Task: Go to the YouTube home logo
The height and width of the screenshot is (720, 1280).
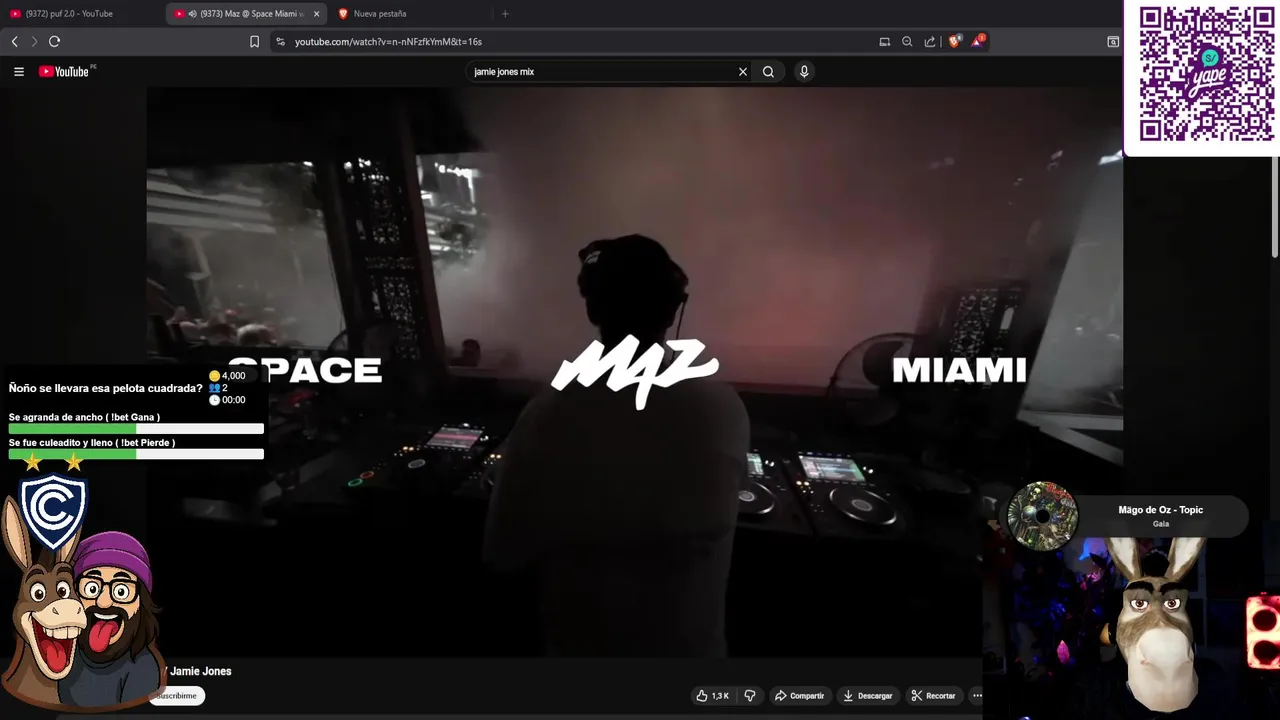Action: pos(64,71)
